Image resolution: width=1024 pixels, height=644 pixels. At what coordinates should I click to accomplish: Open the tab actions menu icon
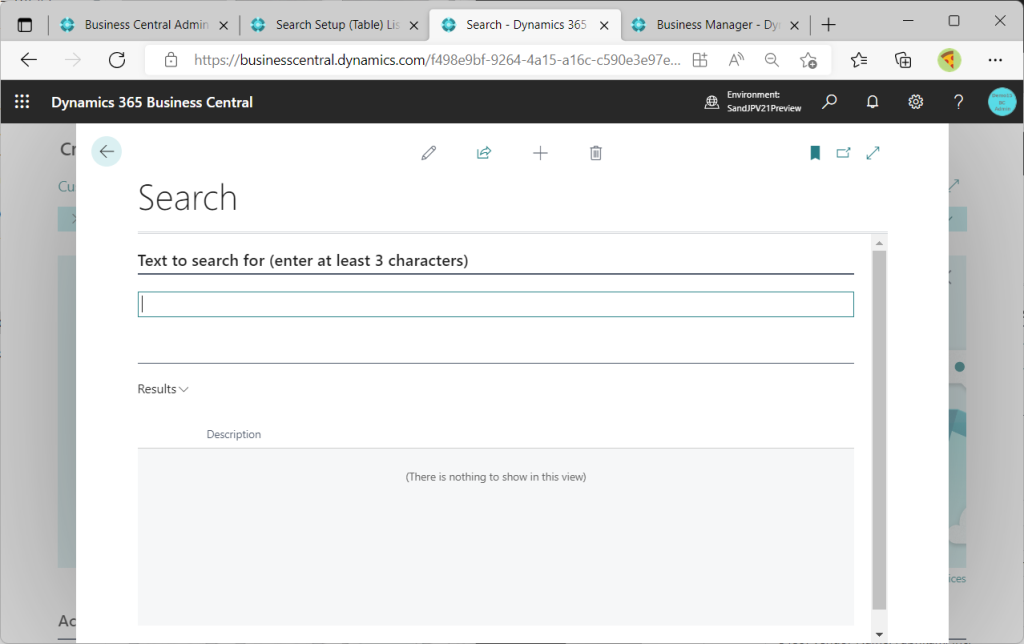[x=25, y=25]
